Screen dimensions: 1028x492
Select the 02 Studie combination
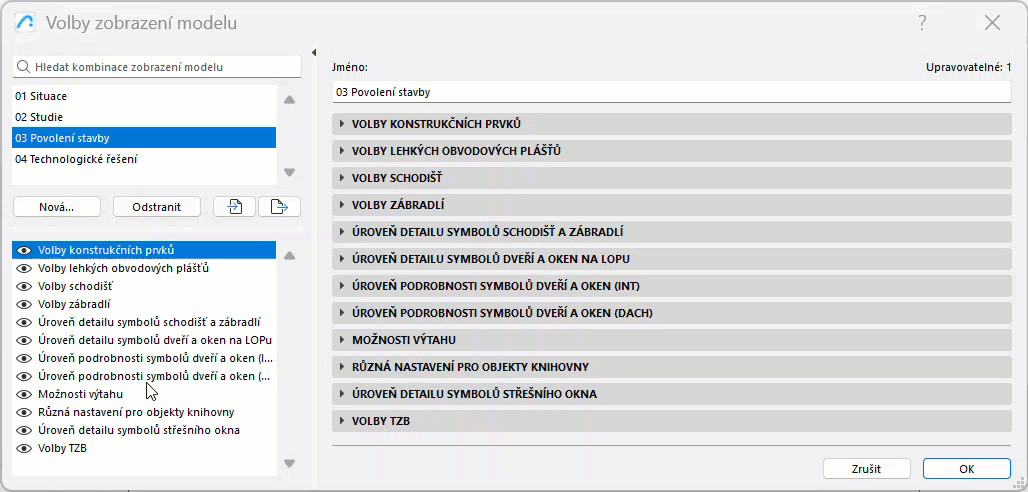point(144,117)
